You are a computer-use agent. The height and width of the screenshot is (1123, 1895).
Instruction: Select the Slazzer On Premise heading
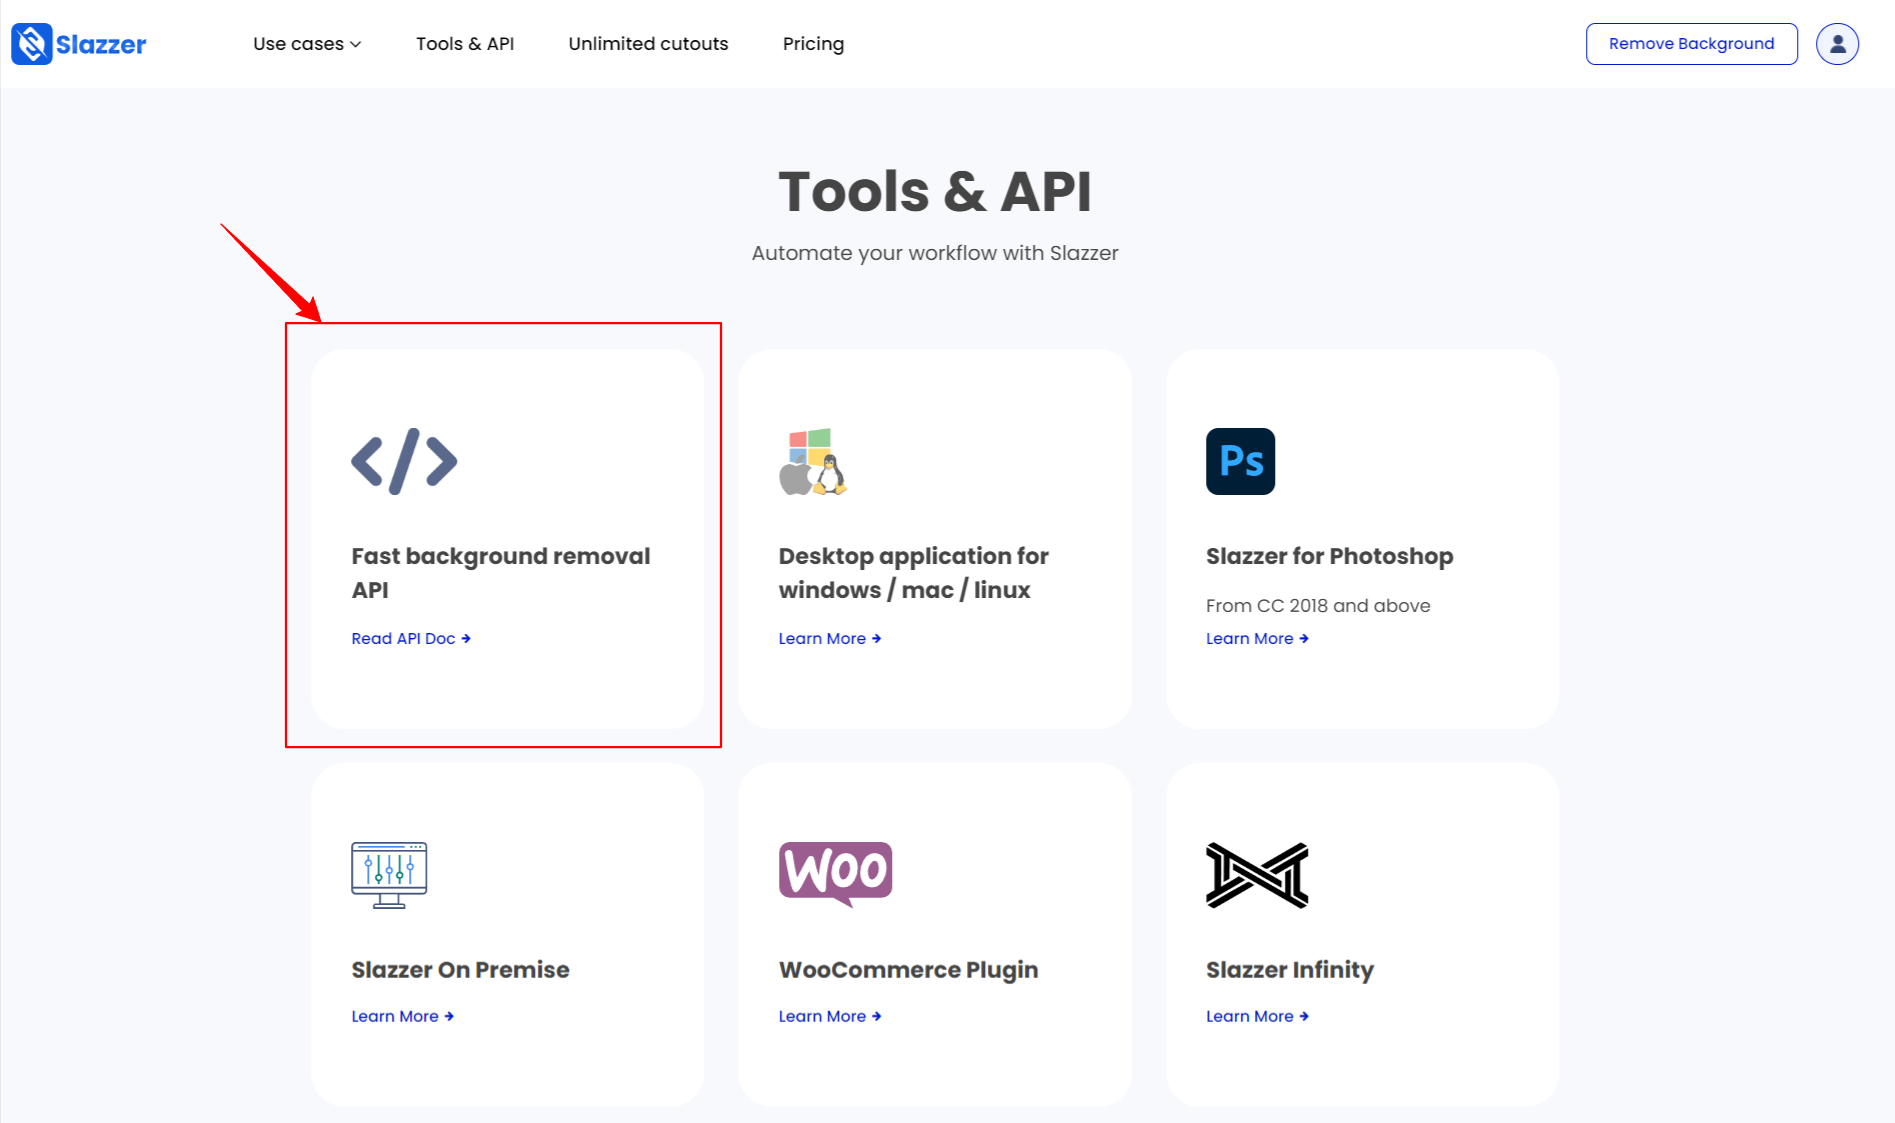point(460,970)
